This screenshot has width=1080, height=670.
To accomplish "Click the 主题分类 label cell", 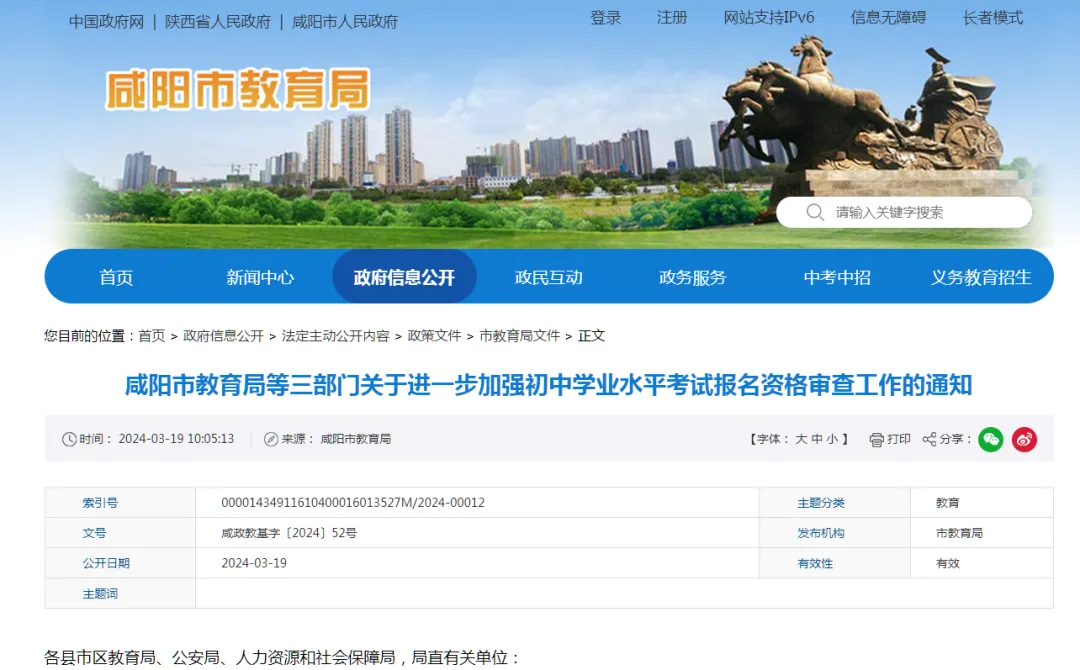I will pos(835,503).
